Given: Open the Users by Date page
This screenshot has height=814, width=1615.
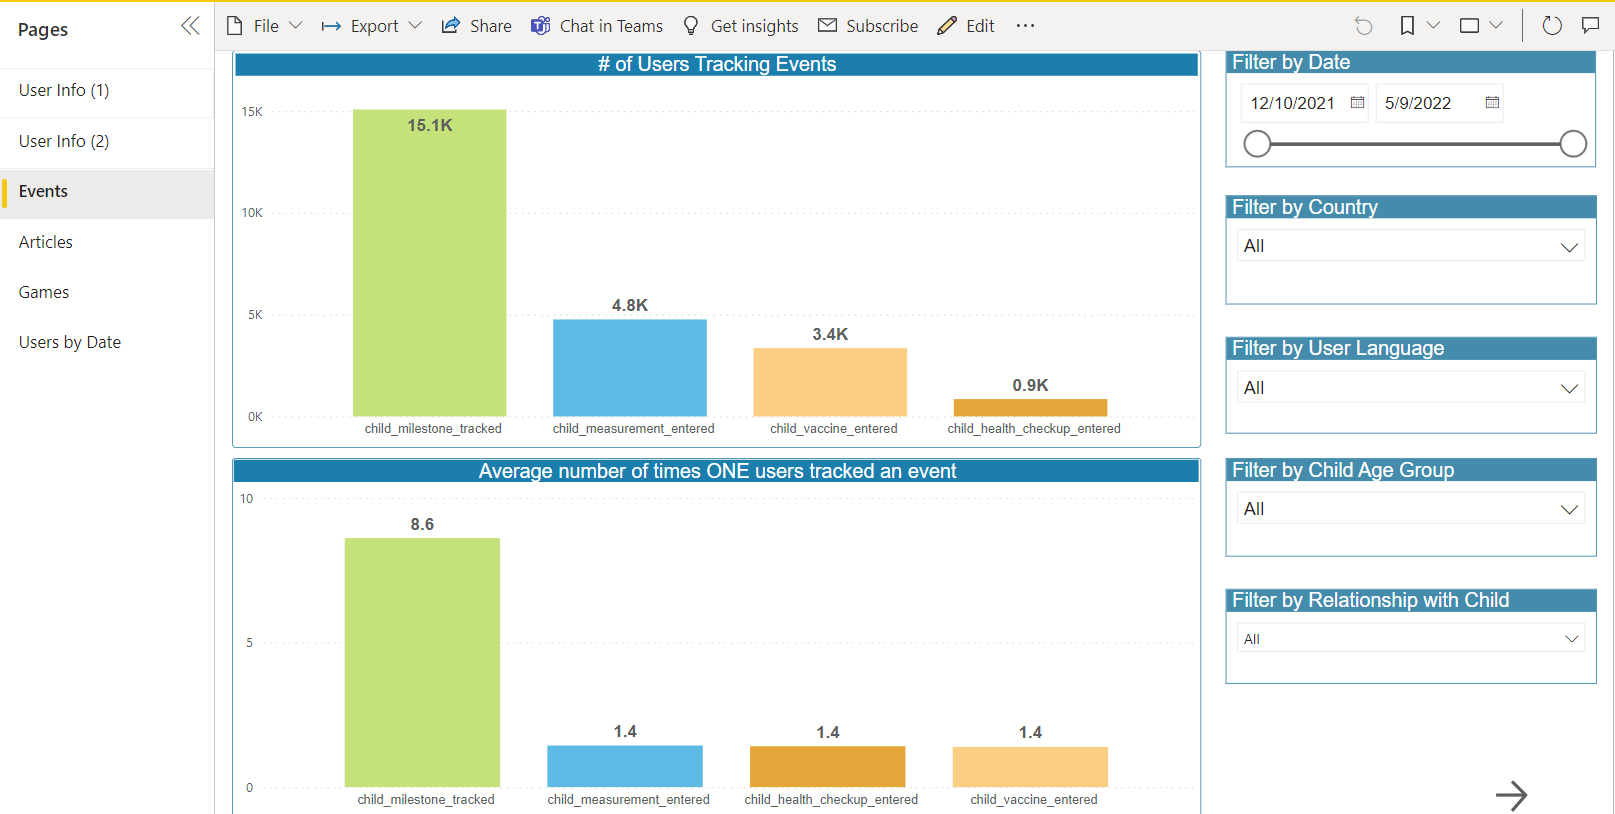Looking at the screenshot, I should tap(107, 343).
